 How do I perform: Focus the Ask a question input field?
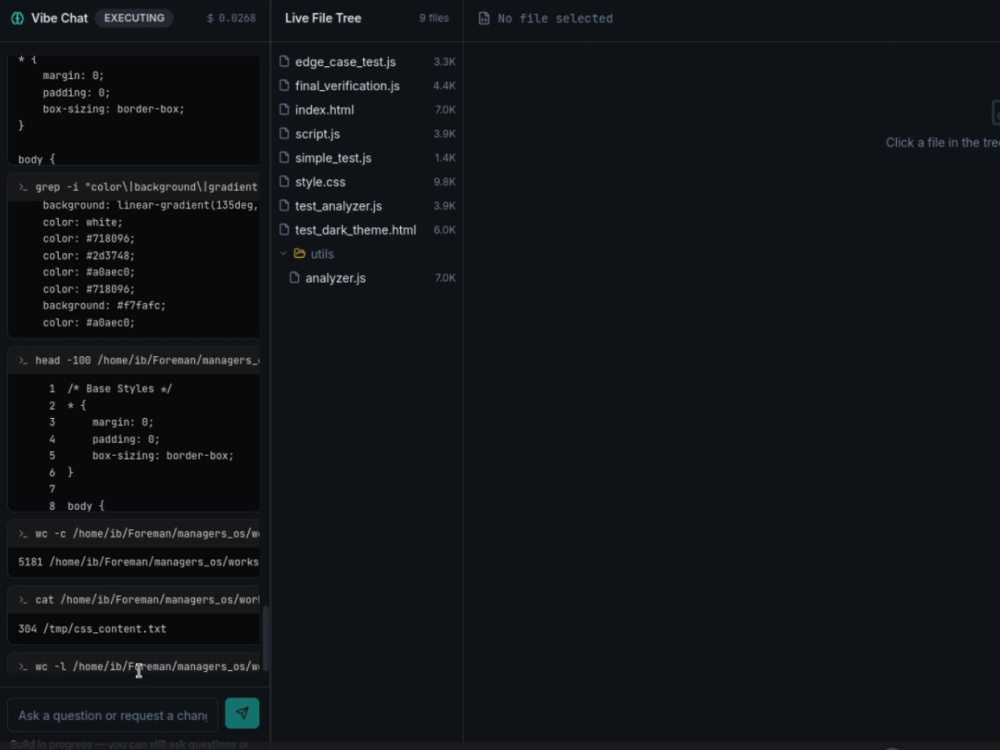pos(113,715)
